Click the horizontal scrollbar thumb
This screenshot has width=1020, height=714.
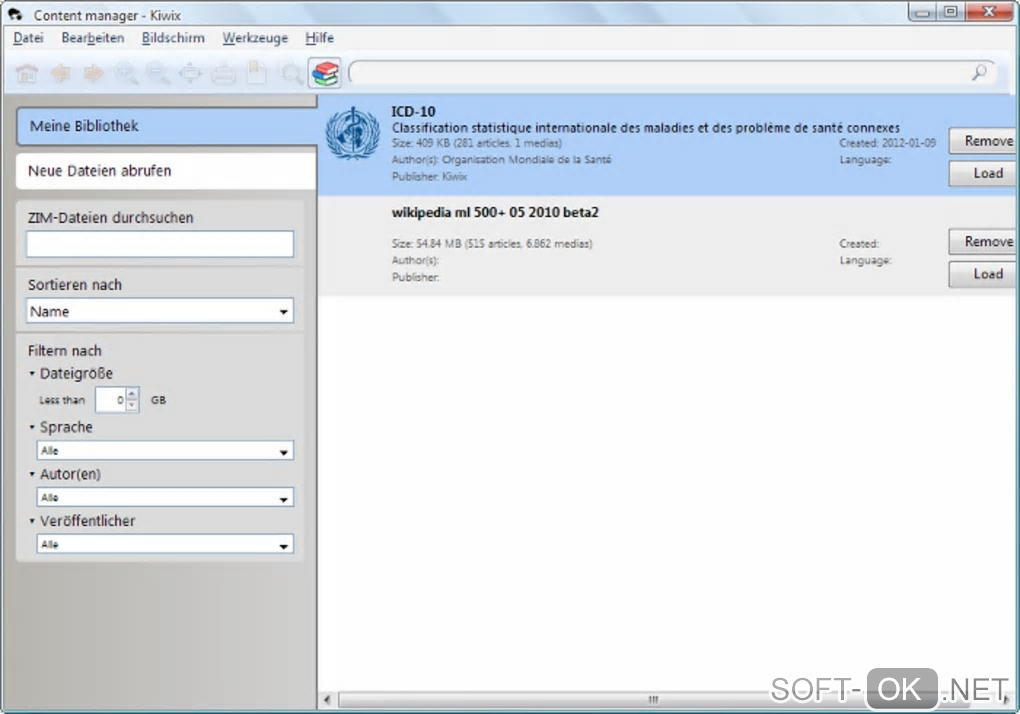click(654, 700)
